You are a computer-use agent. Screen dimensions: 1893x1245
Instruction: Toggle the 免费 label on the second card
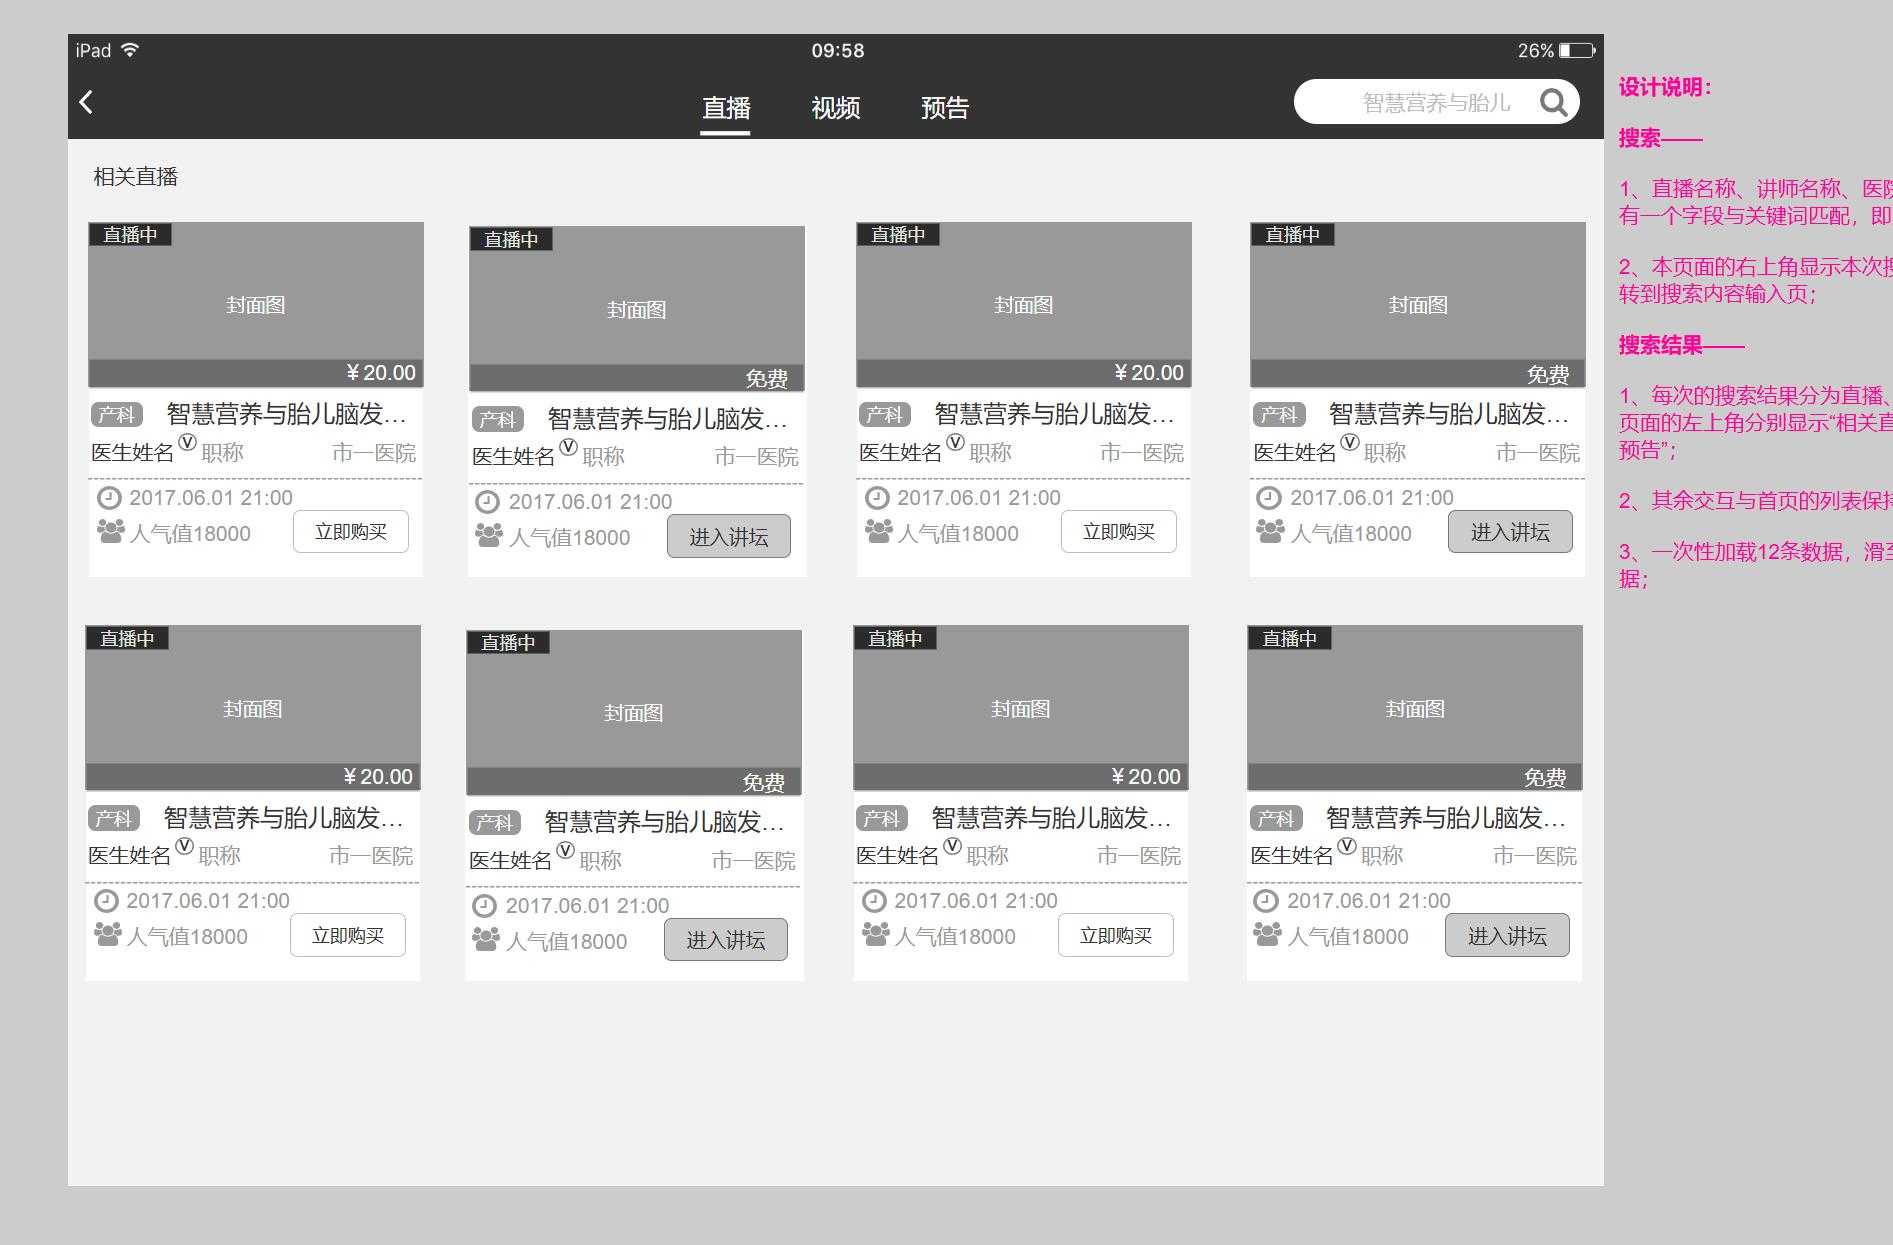[x=768, y=379]
